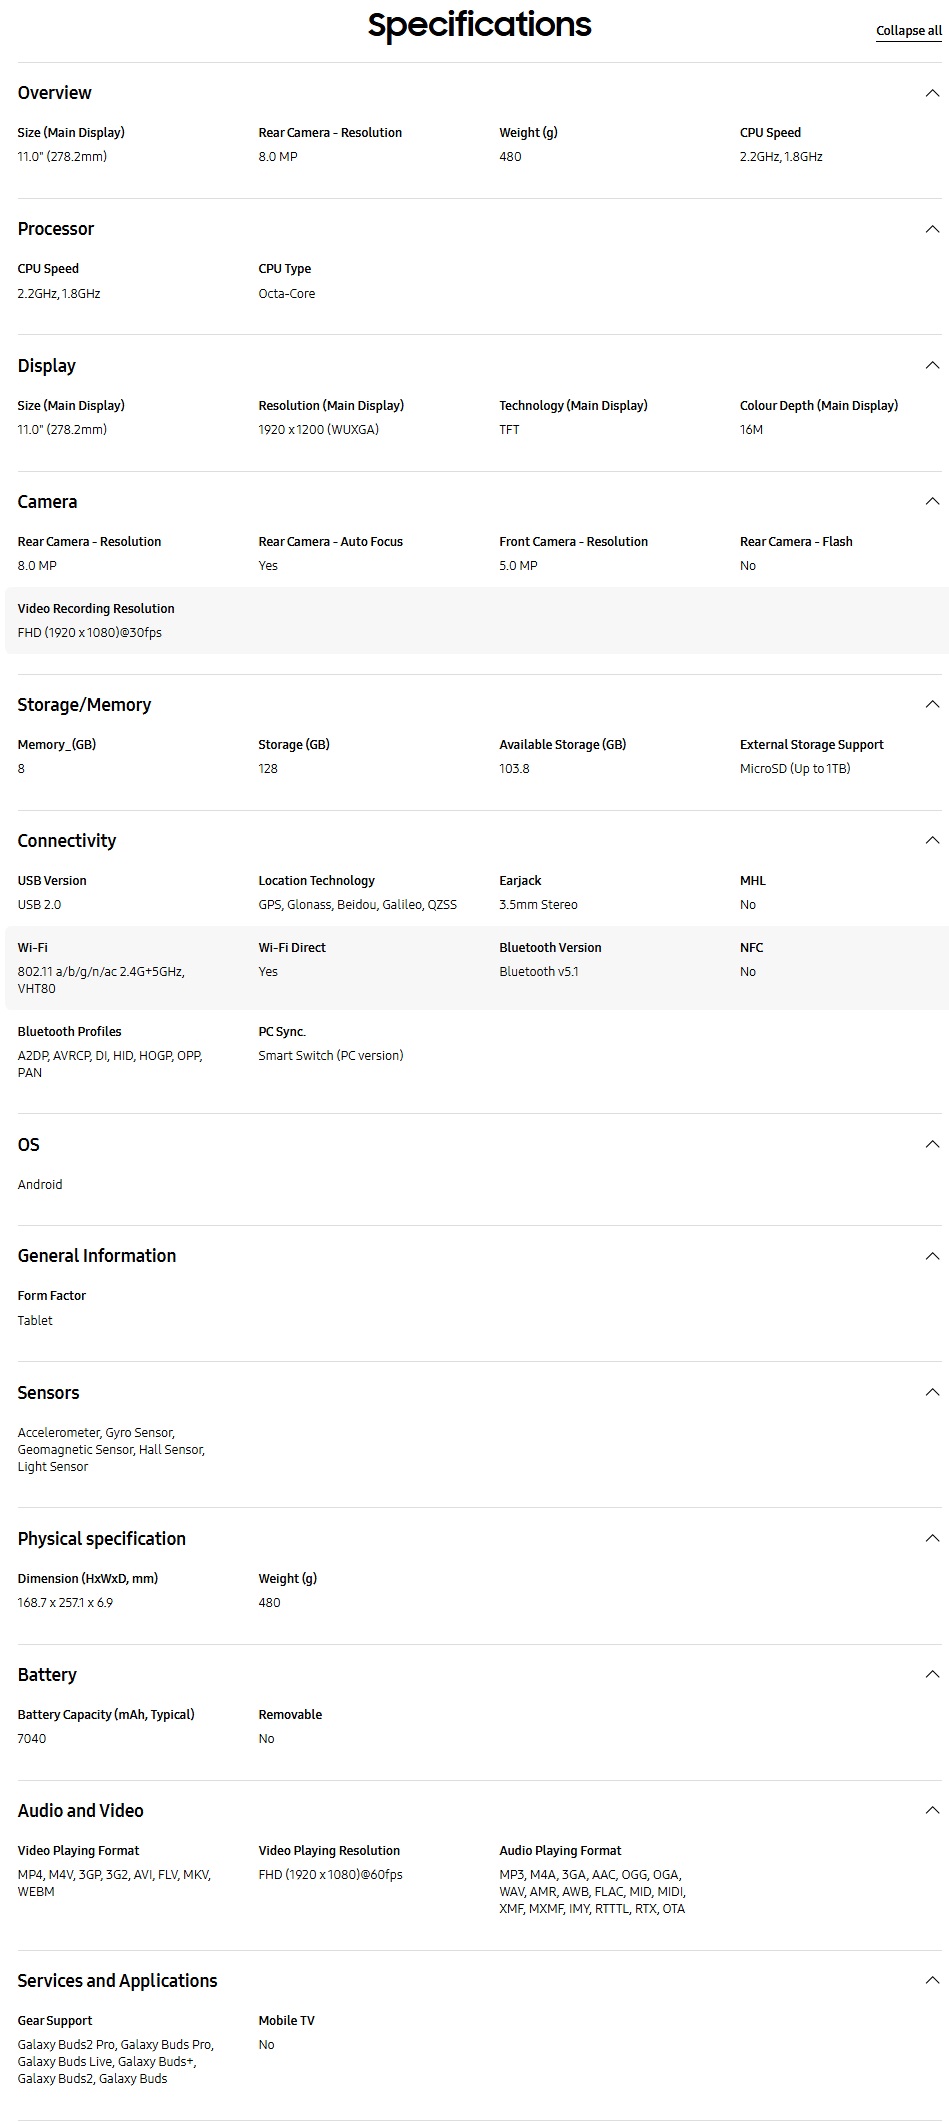Image resolution: width=949 pixels, height=2122 pixels.
Task: Select the Android OS value
Action: [40, 1185]
